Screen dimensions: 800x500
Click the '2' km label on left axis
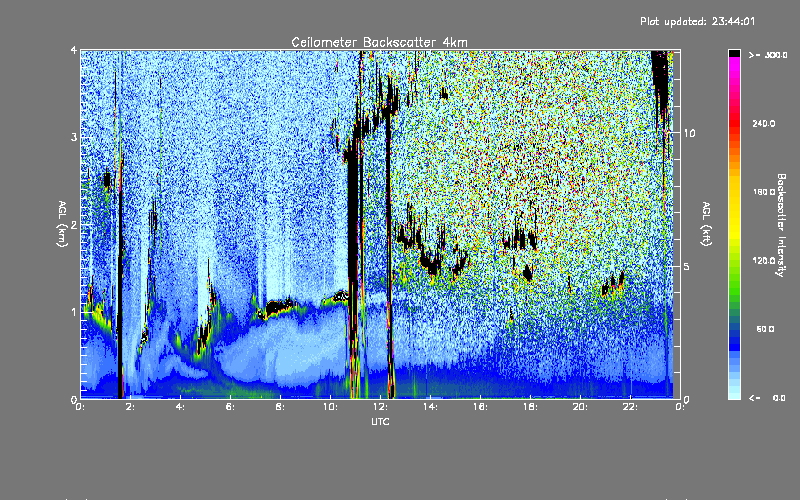[x=74, y=225]
